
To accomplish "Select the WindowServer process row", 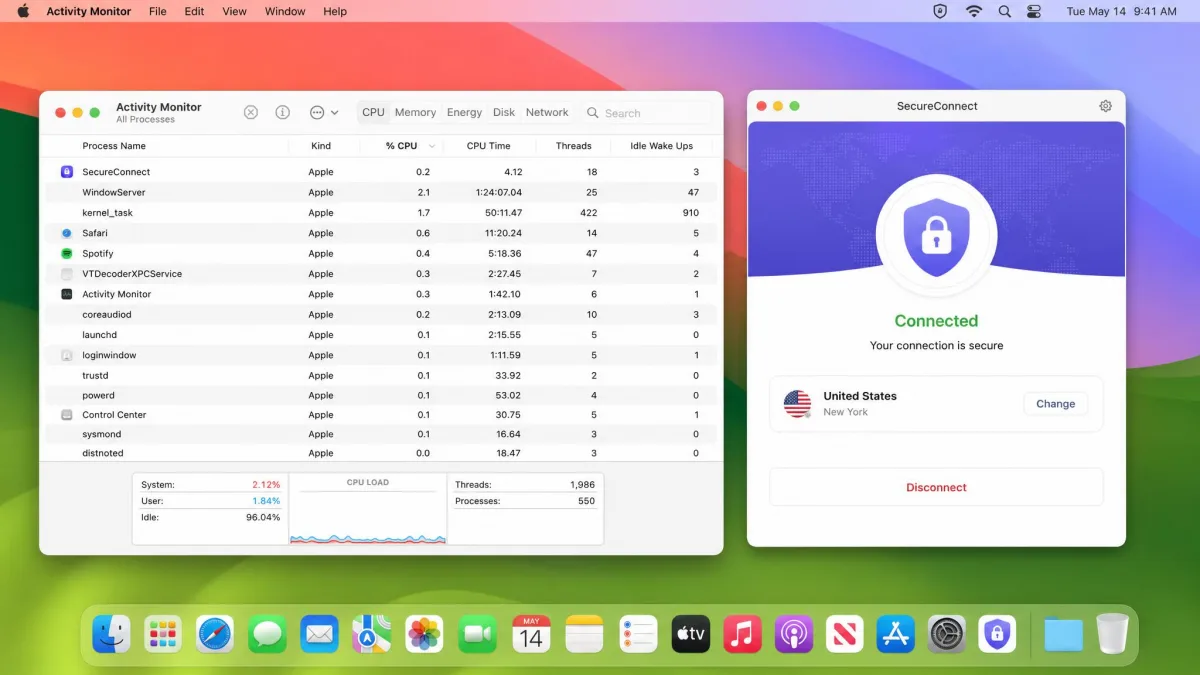I will point(381,192).
